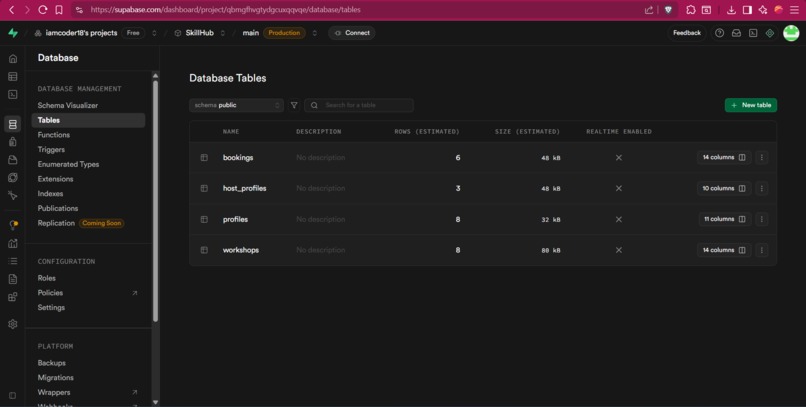806x407 pixels.
Task: Open the Table Editor icon in left rail
Action: 13,77
